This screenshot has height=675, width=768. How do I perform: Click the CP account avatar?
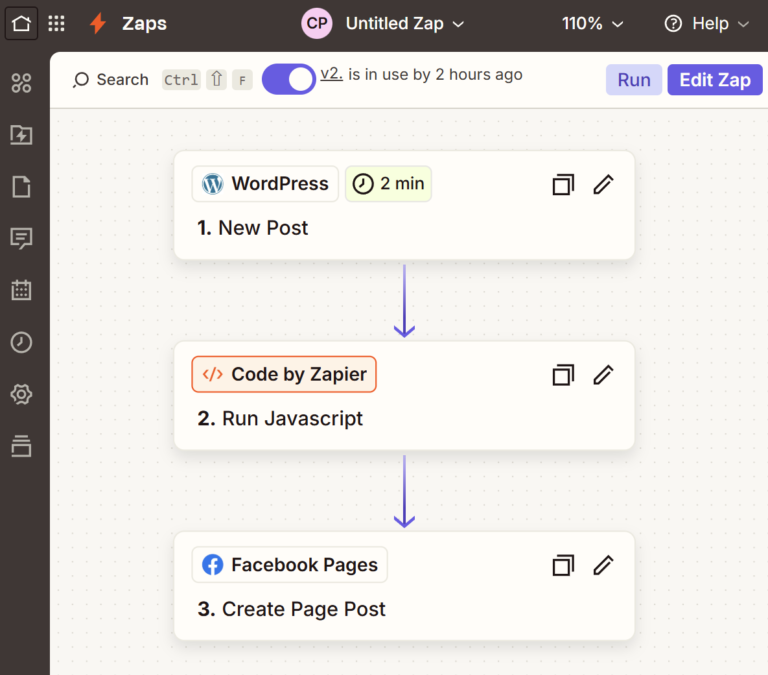click(x=317, y=23)
